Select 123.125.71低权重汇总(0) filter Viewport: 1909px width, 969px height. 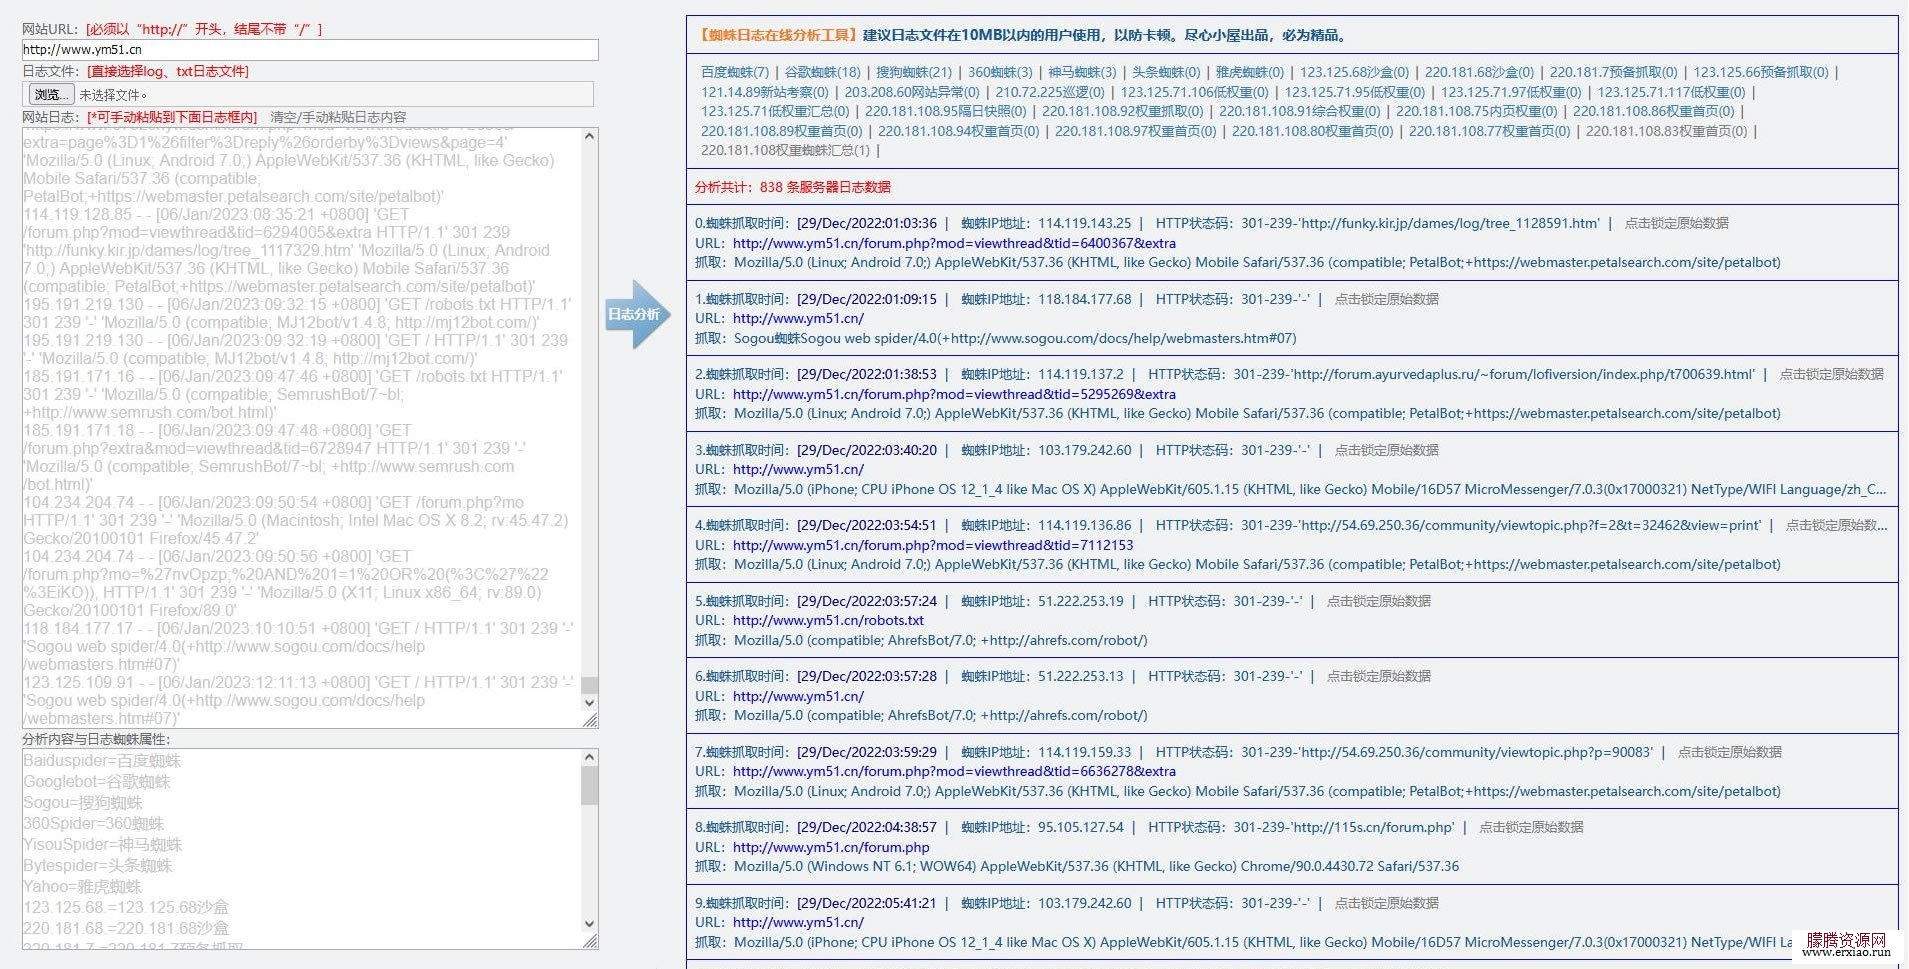tap(775, 111)
